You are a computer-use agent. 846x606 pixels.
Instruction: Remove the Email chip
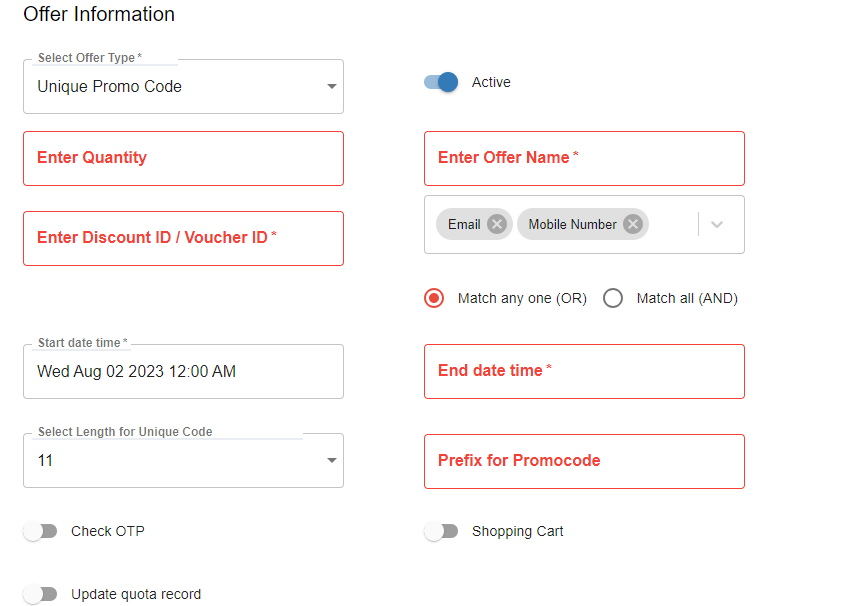(x=497, y=224)
